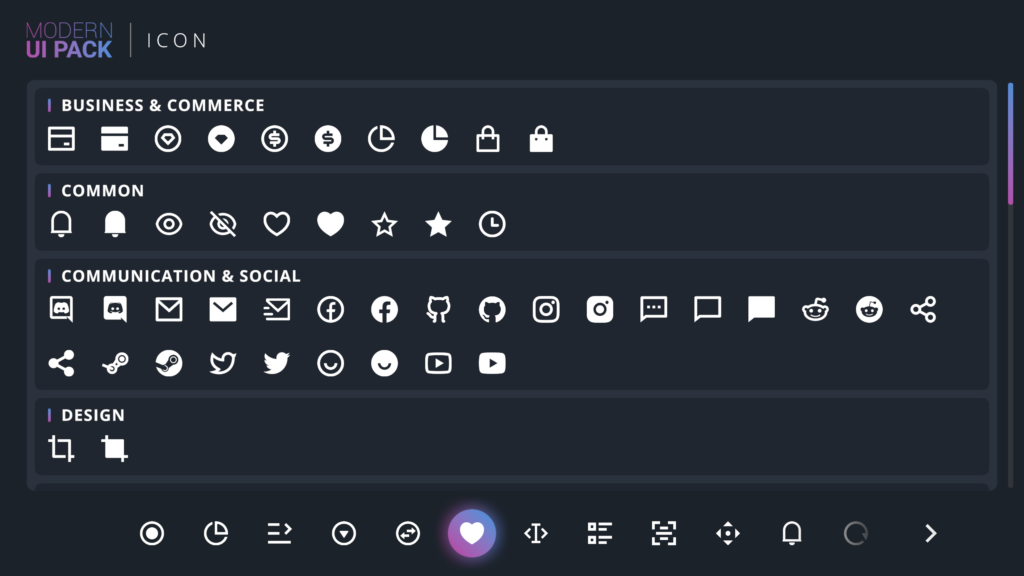Viewport: 1024px width, 576px height.
Task: Click the Instagram icon
Action: pyautogui.click(x=546, y=309)
